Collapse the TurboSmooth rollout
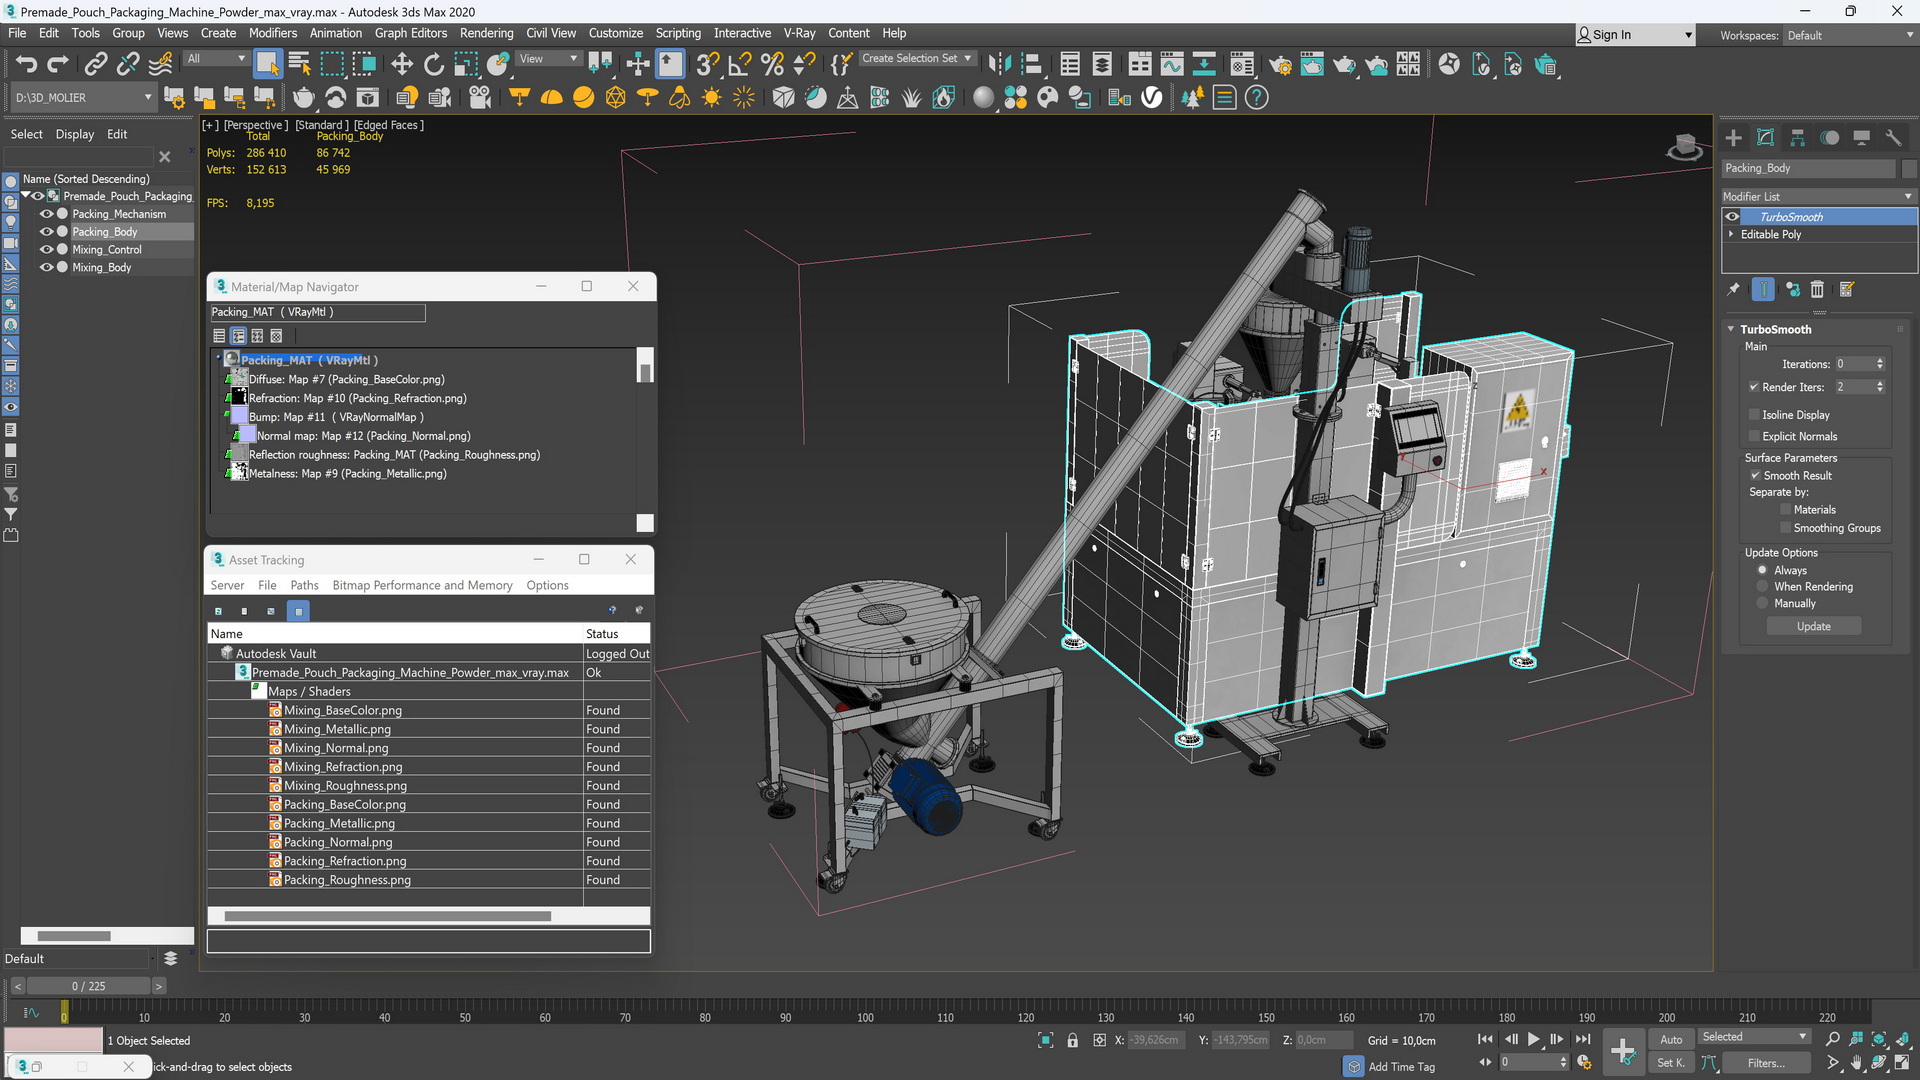1920x1080 pixels. [x=1731, y=330]
